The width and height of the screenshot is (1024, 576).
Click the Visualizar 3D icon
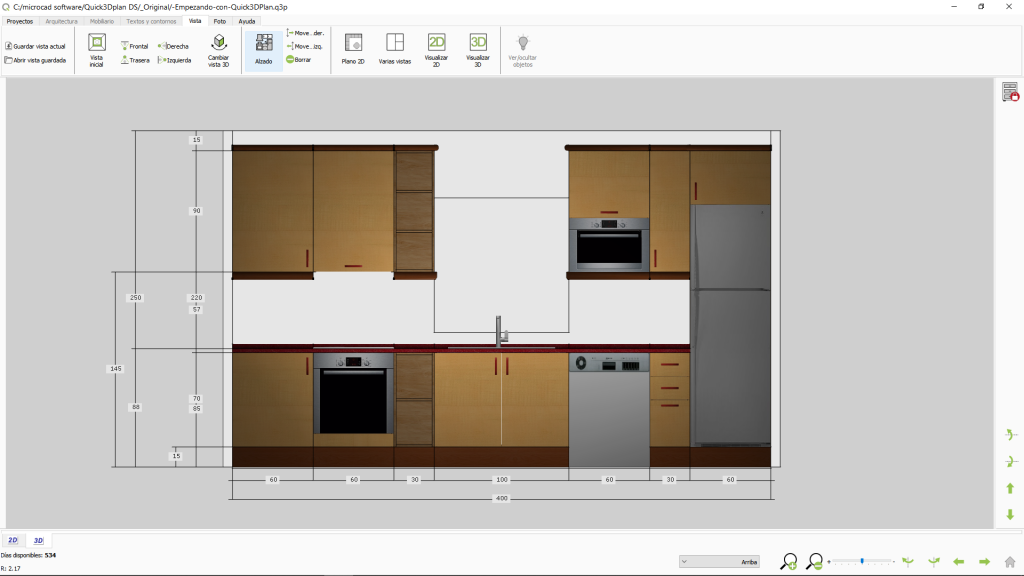click(x=478, y=44)
